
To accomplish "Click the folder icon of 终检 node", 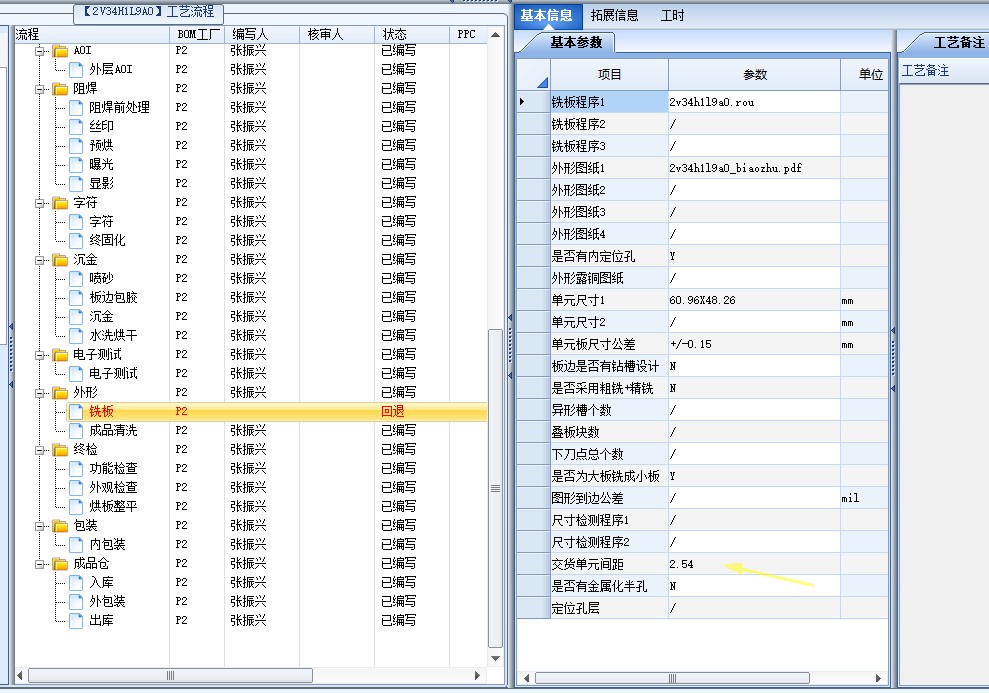I will (60, 450).
